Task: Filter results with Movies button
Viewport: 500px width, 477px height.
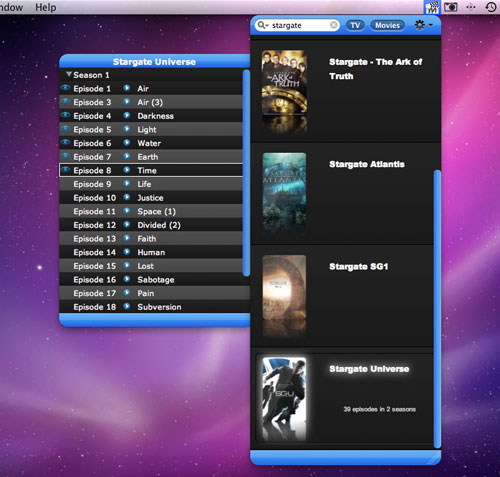Action: pyautogui.click(x=387, y=25)
